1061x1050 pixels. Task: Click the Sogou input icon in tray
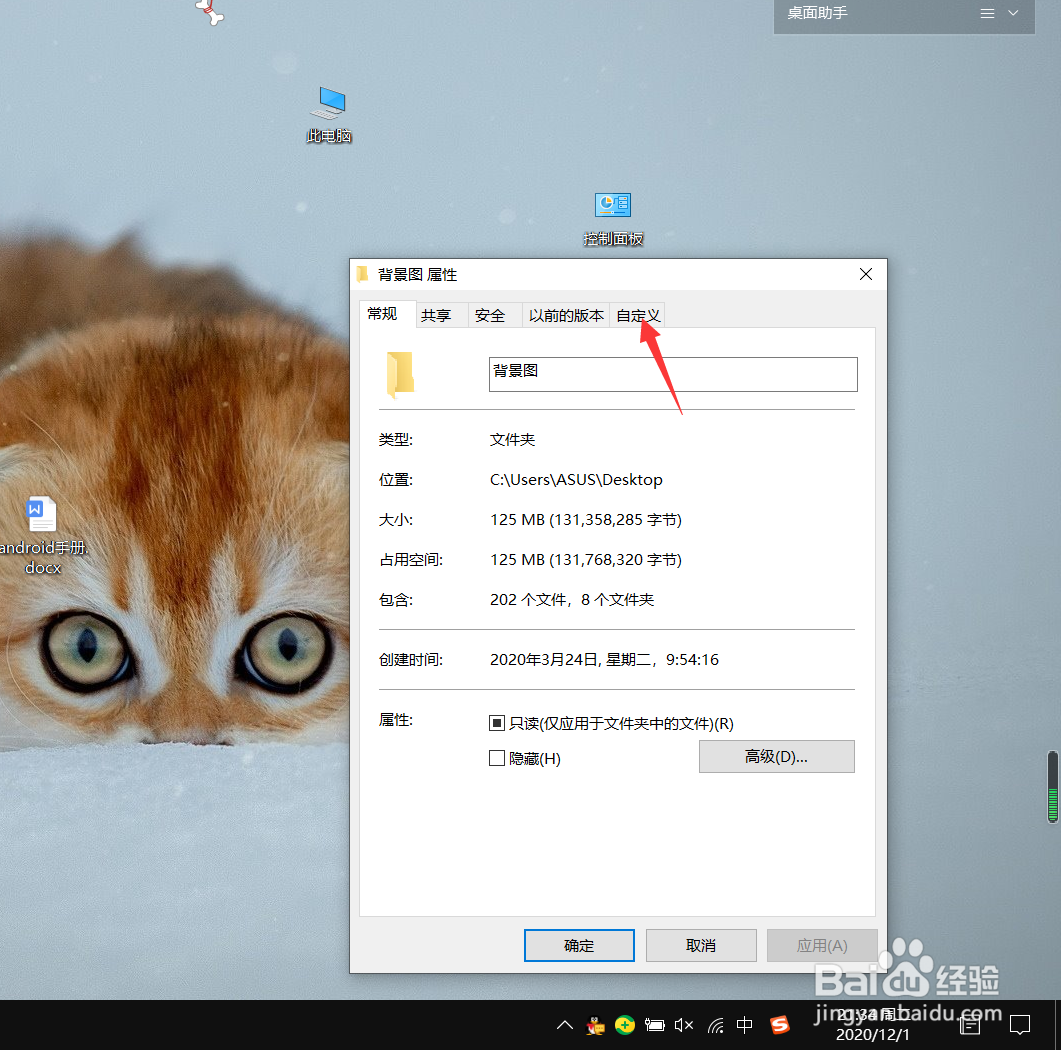pos(779,1025)
